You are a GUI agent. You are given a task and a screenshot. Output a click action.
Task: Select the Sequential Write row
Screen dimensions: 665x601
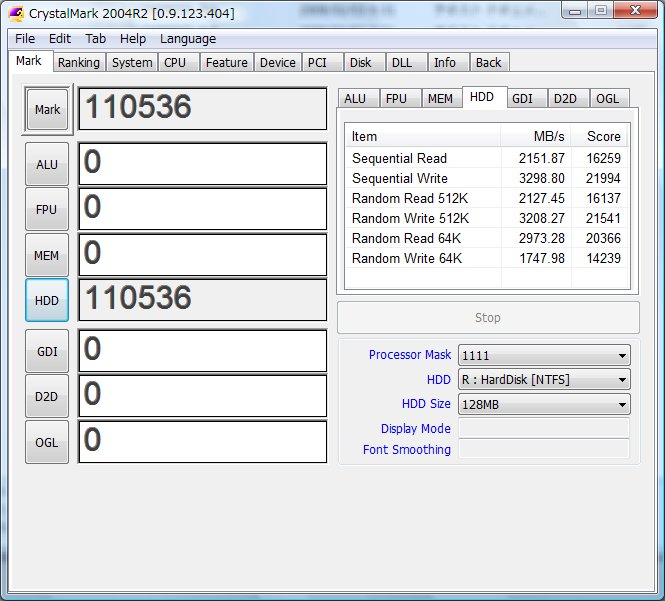[x=487, y=178]
